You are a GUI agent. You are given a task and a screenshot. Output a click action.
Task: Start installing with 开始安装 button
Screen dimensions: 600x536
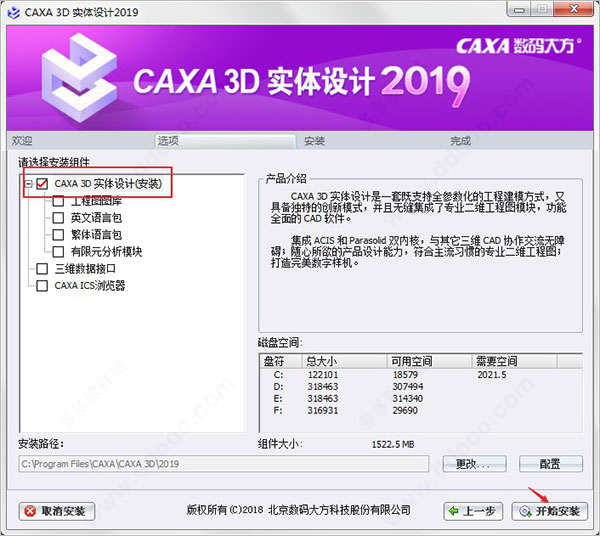tap(550, 511)
